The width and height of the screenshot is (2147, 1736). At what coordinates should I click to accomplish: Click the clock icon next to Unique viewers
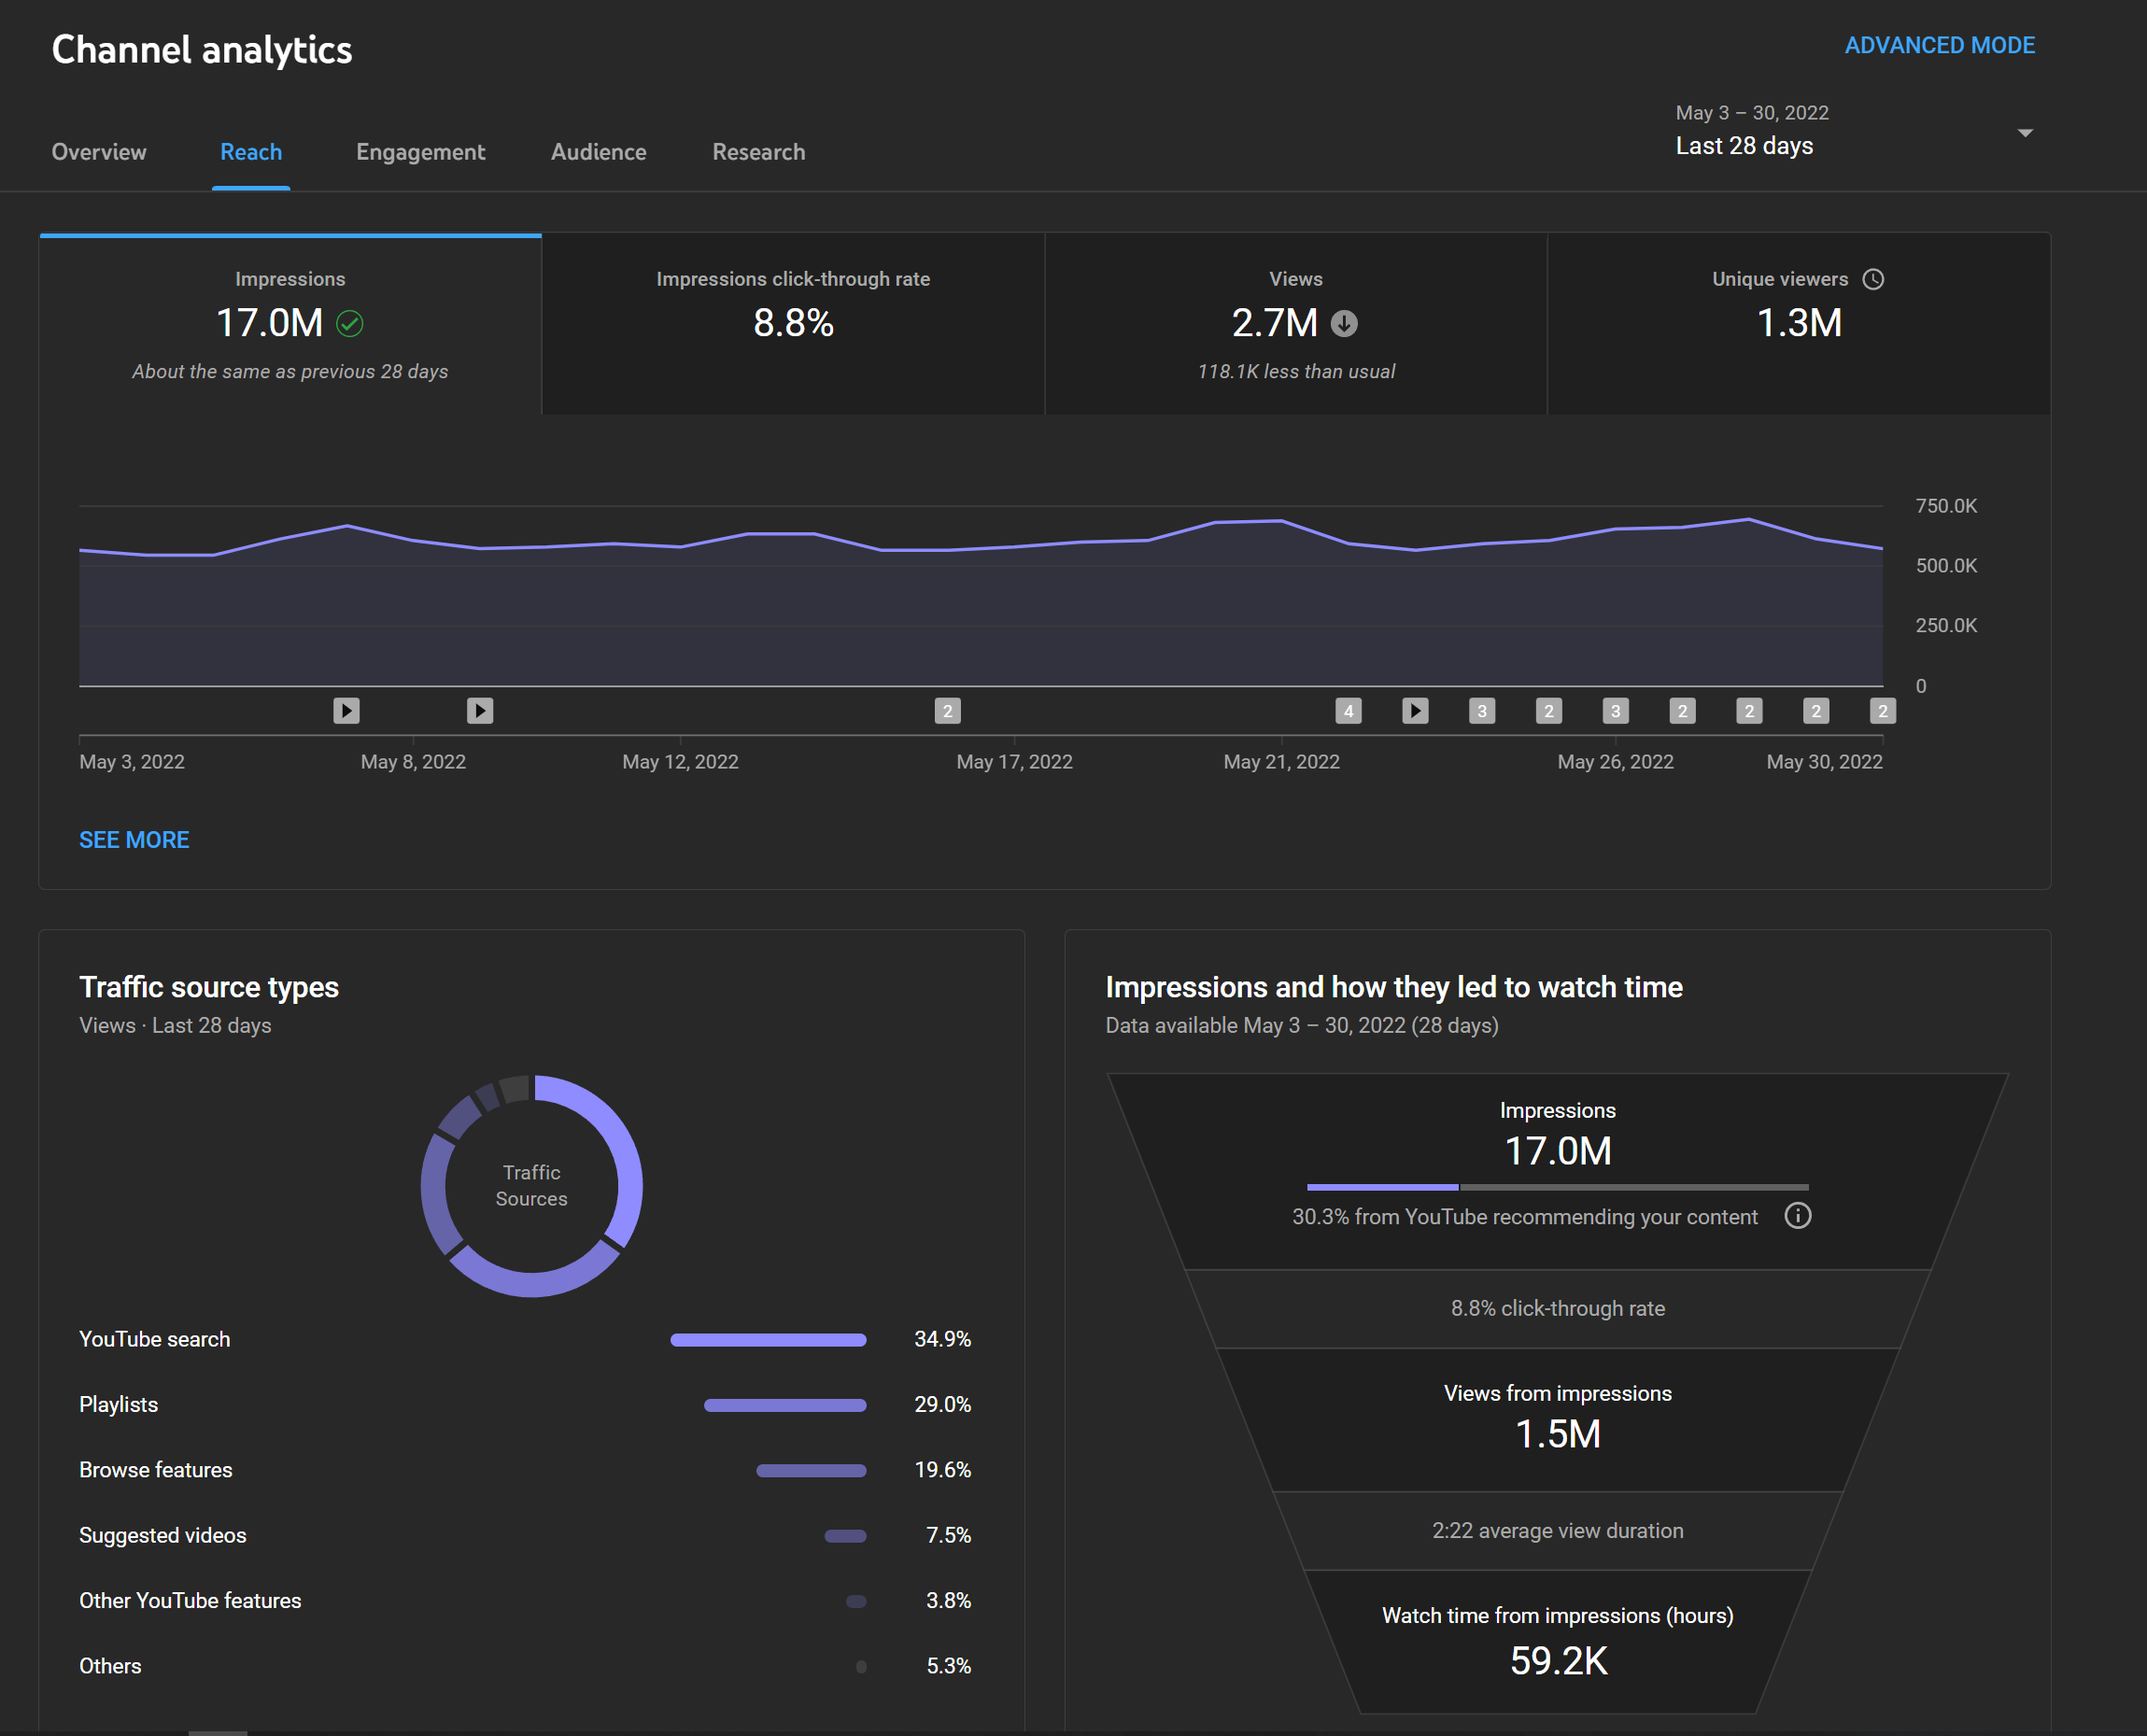coord(1873,279)
